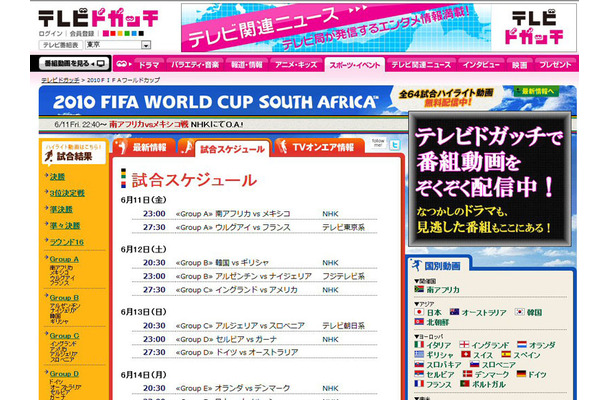610x400 pixels.
Task: Open the 決勝 results link
Action: coord(57,177)
